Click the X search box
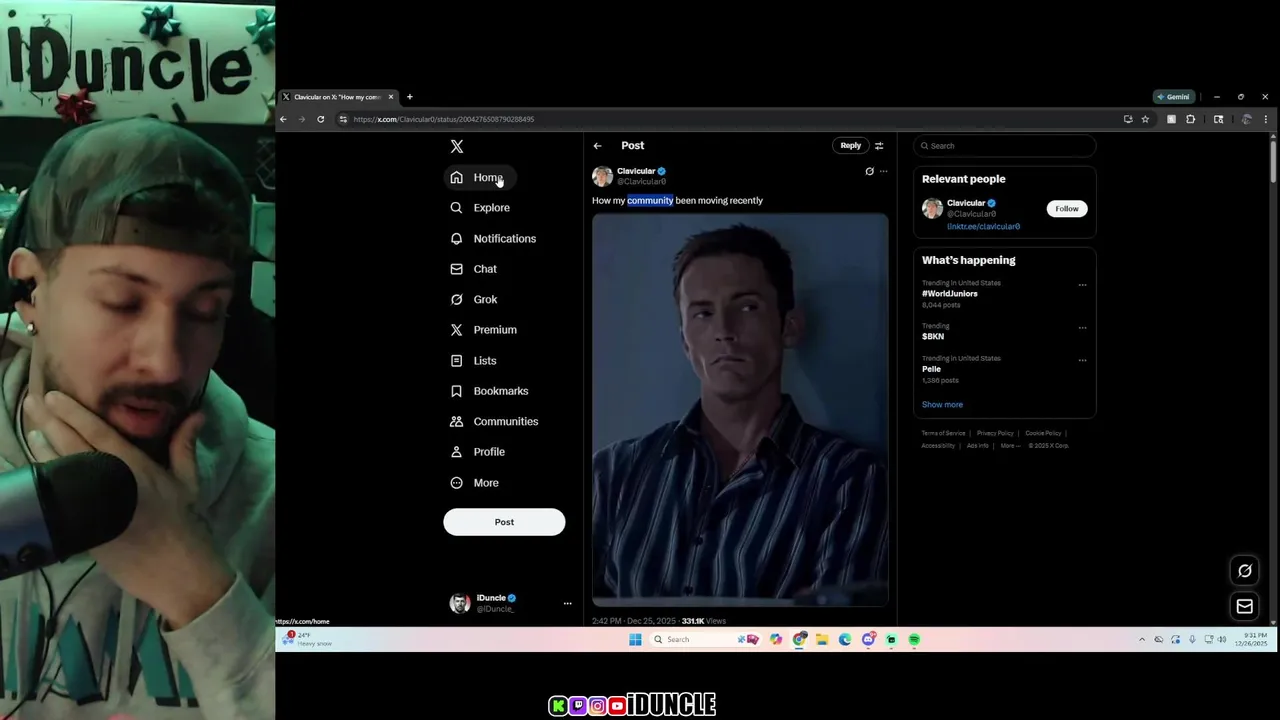Image resolution: width=1280 pixels, height=720 pixels. tap(1004, 146)
